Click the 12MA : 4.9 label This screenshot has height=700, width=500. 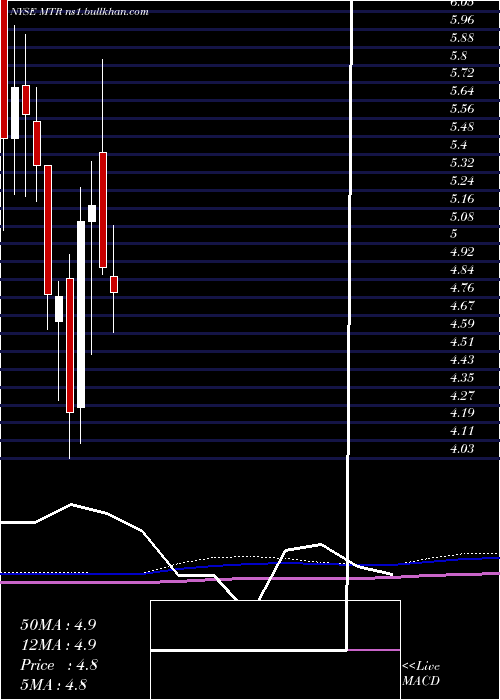pos(58,645)
